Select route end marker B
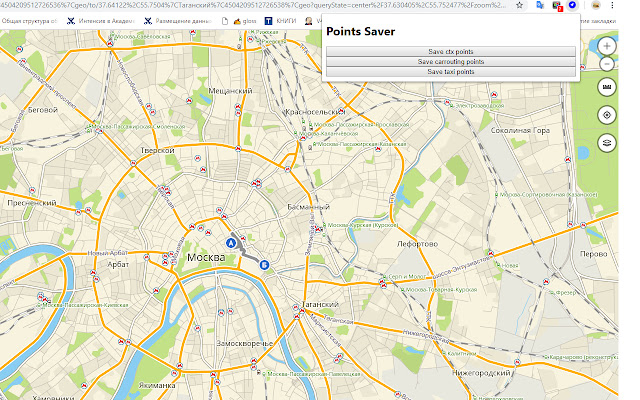 click(265, 264)
